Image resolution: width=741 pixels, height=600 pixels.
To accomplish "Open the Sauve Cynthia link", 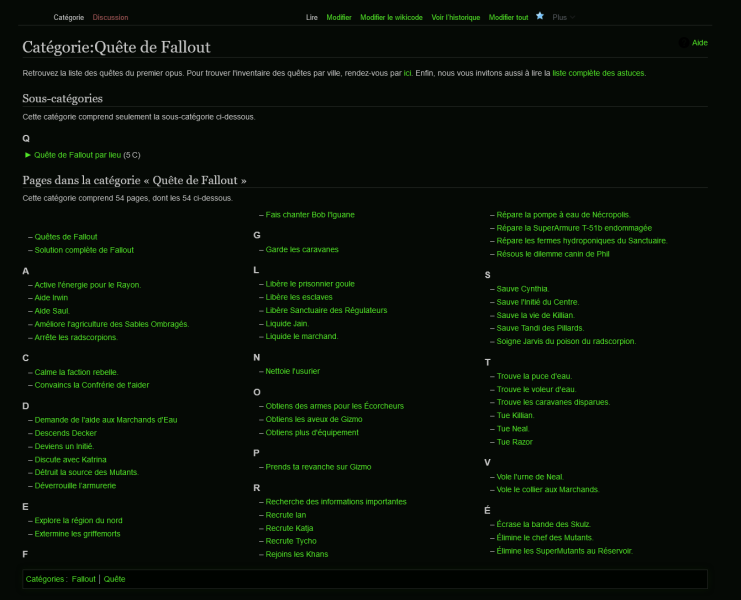I will pos(523,289).
